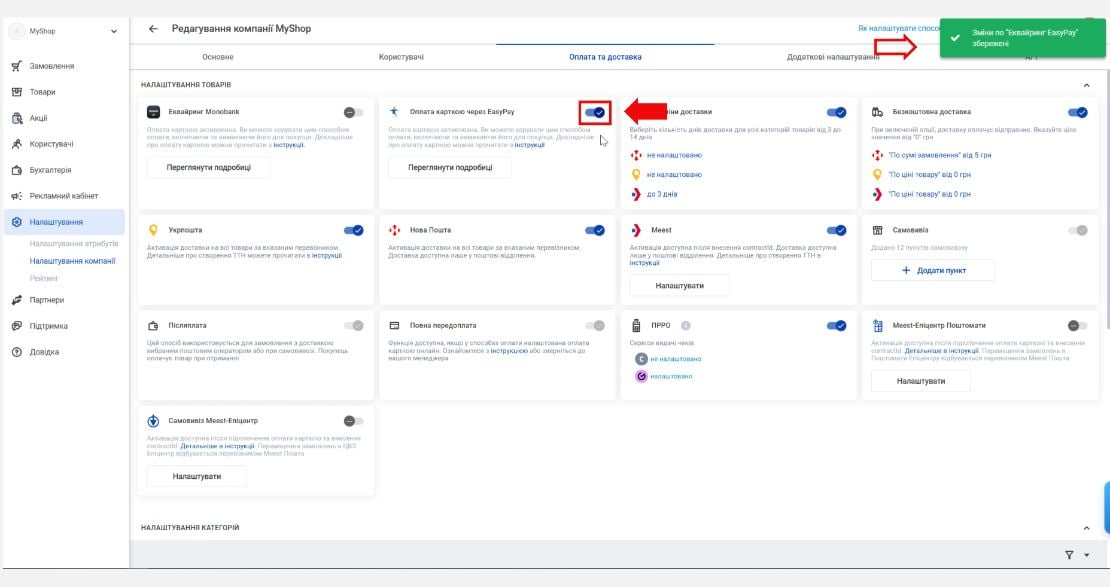Enable the Самовивіз Meest-Епіцентр toggle
Screen dimensions: 1110x587
coord(353,421)
